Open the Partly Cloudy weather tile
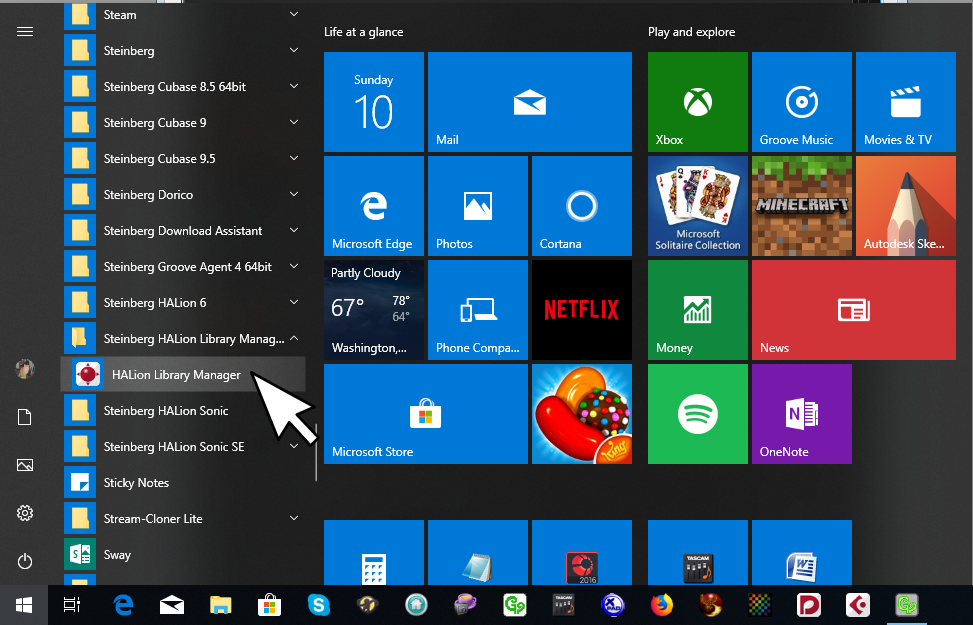Viewport: 973px width, 625px height. tap(374, 310)
